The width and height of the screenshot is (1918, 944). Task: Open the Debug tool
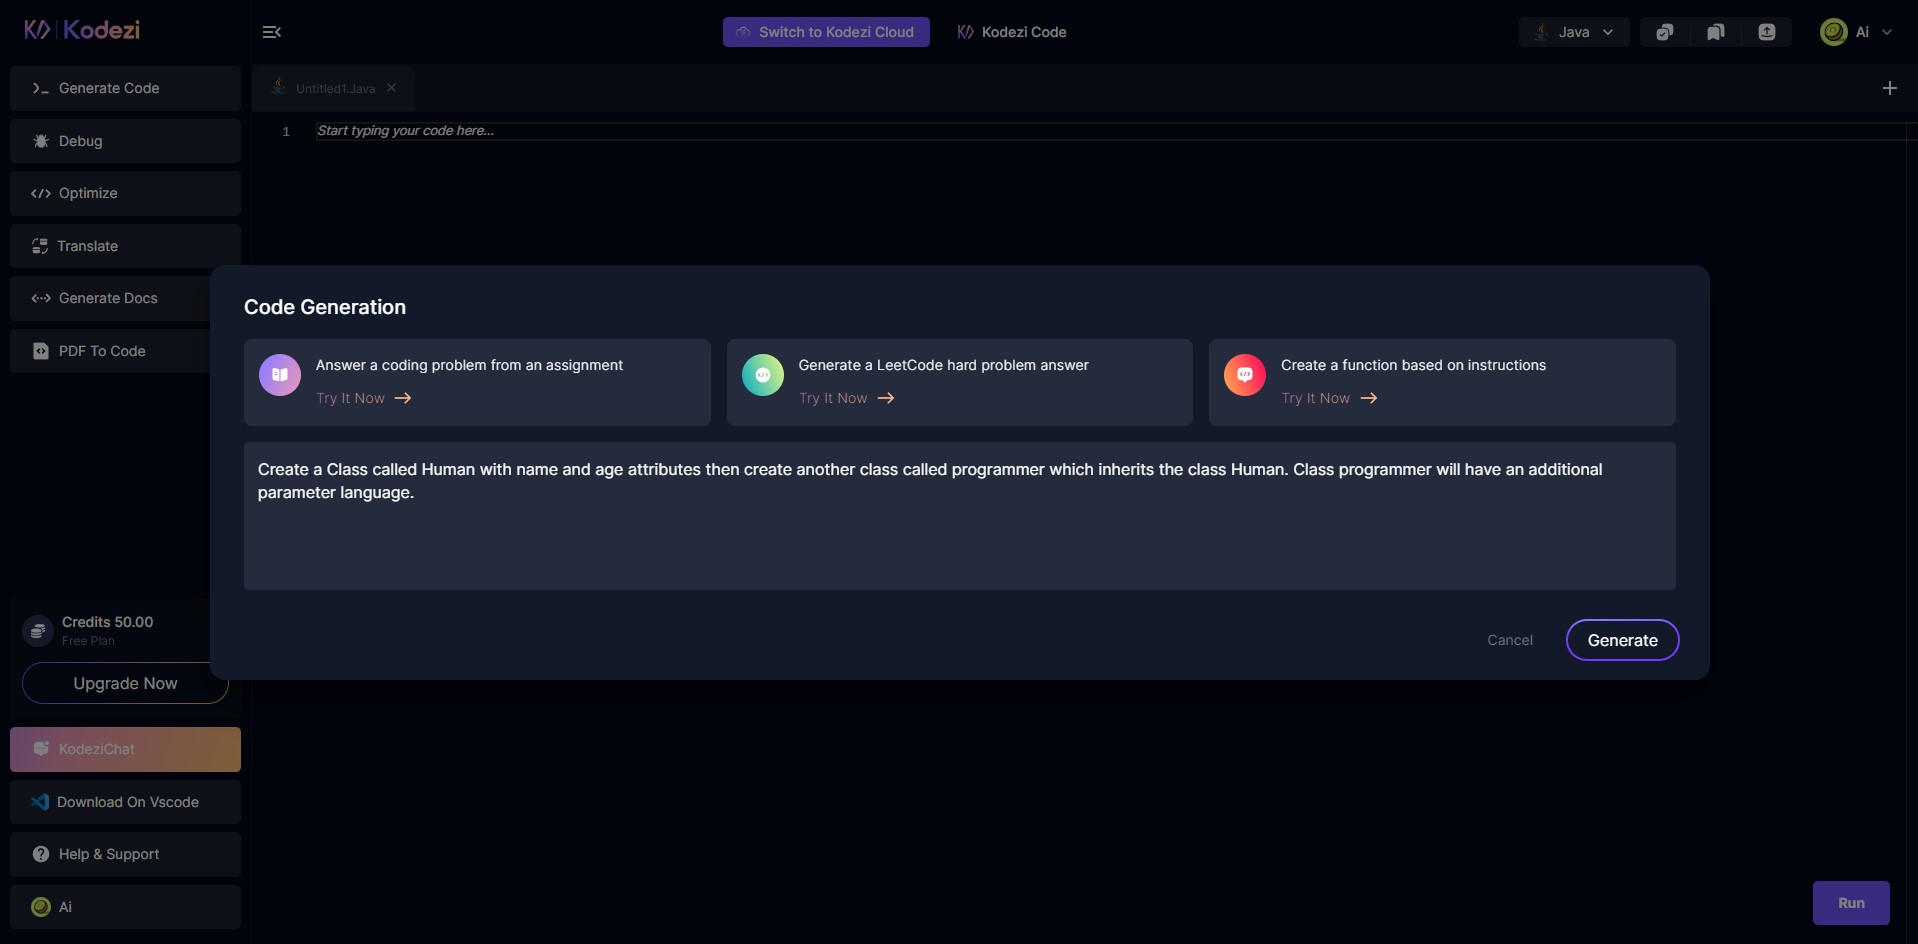point(125,141)
